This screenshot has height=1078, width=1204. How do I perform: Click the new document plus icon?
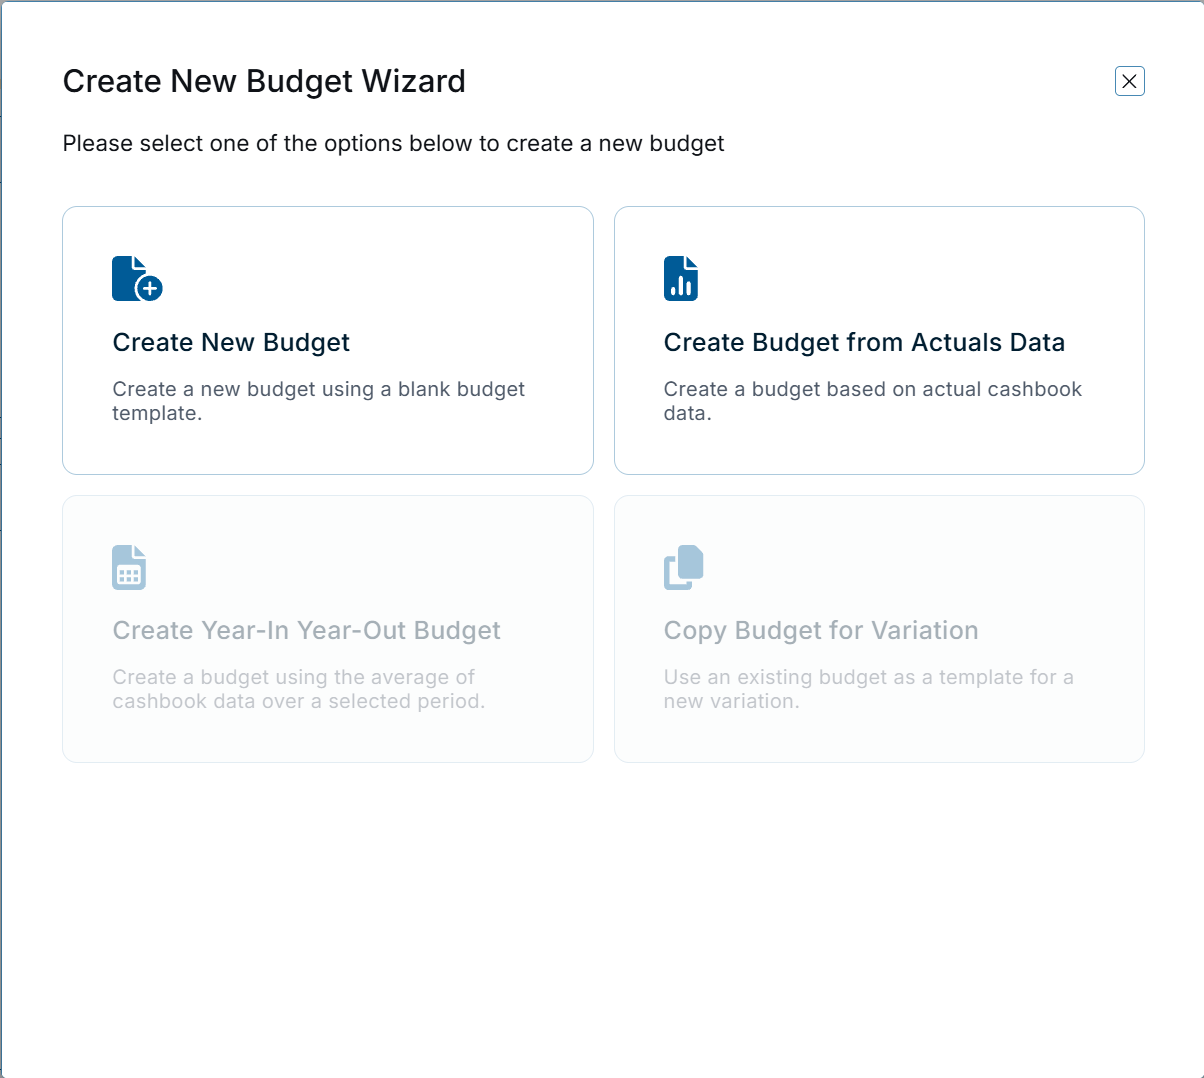[137, 278]
